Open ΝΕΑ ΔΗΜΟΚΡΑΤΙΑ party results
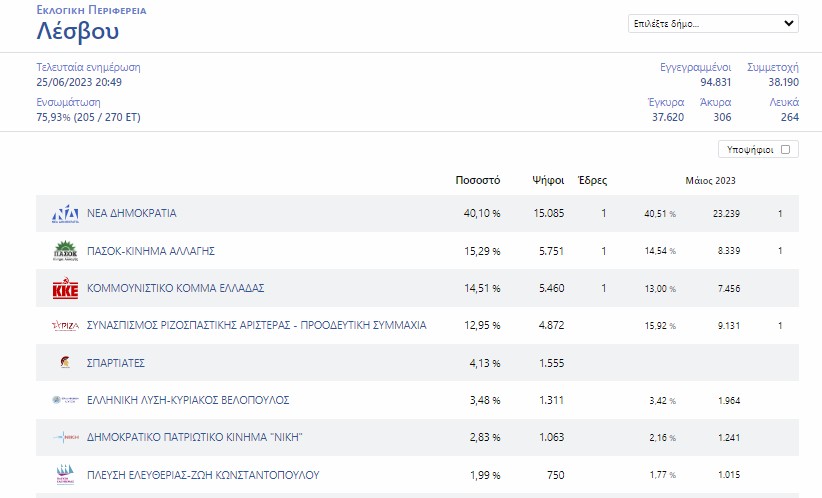The width and height of the screenshot is (822, 498). click(132, 214)
